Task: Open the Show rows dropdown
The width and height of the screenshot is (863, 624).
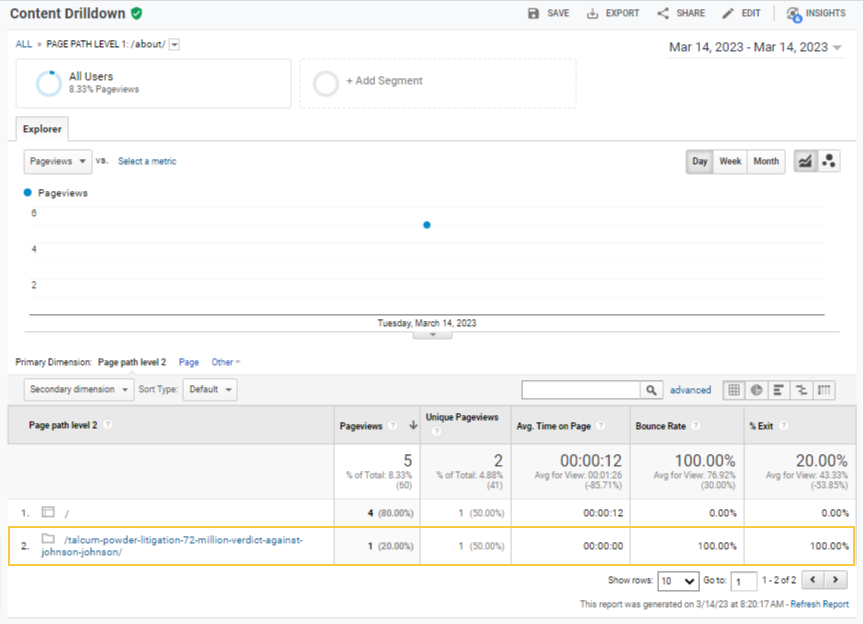Action: pyautogui.click(x=678, y=580)
